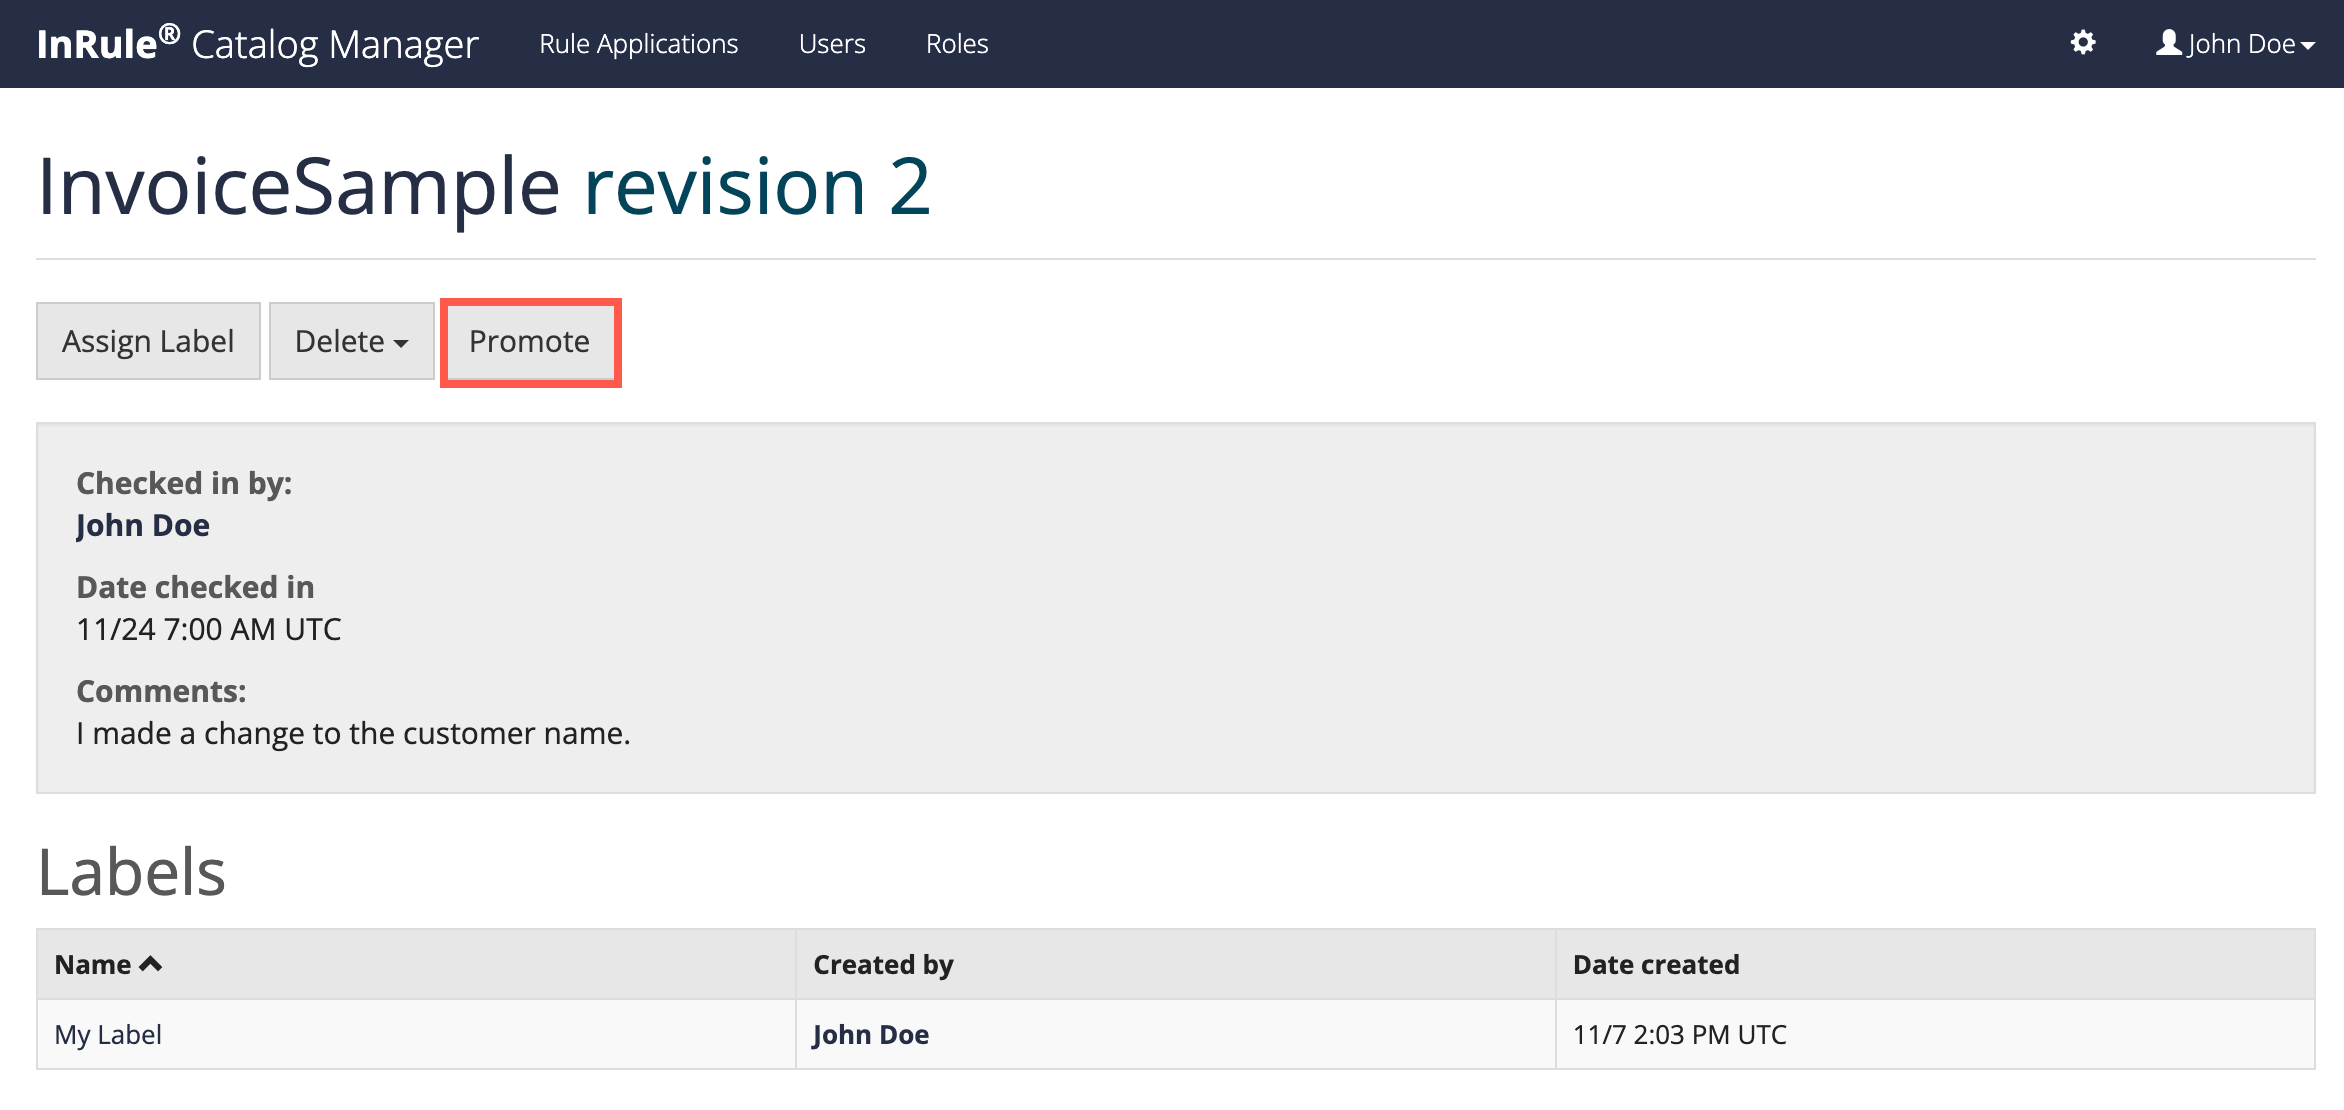Go to the Users page

pyautogui.click(x=831, y=44)
